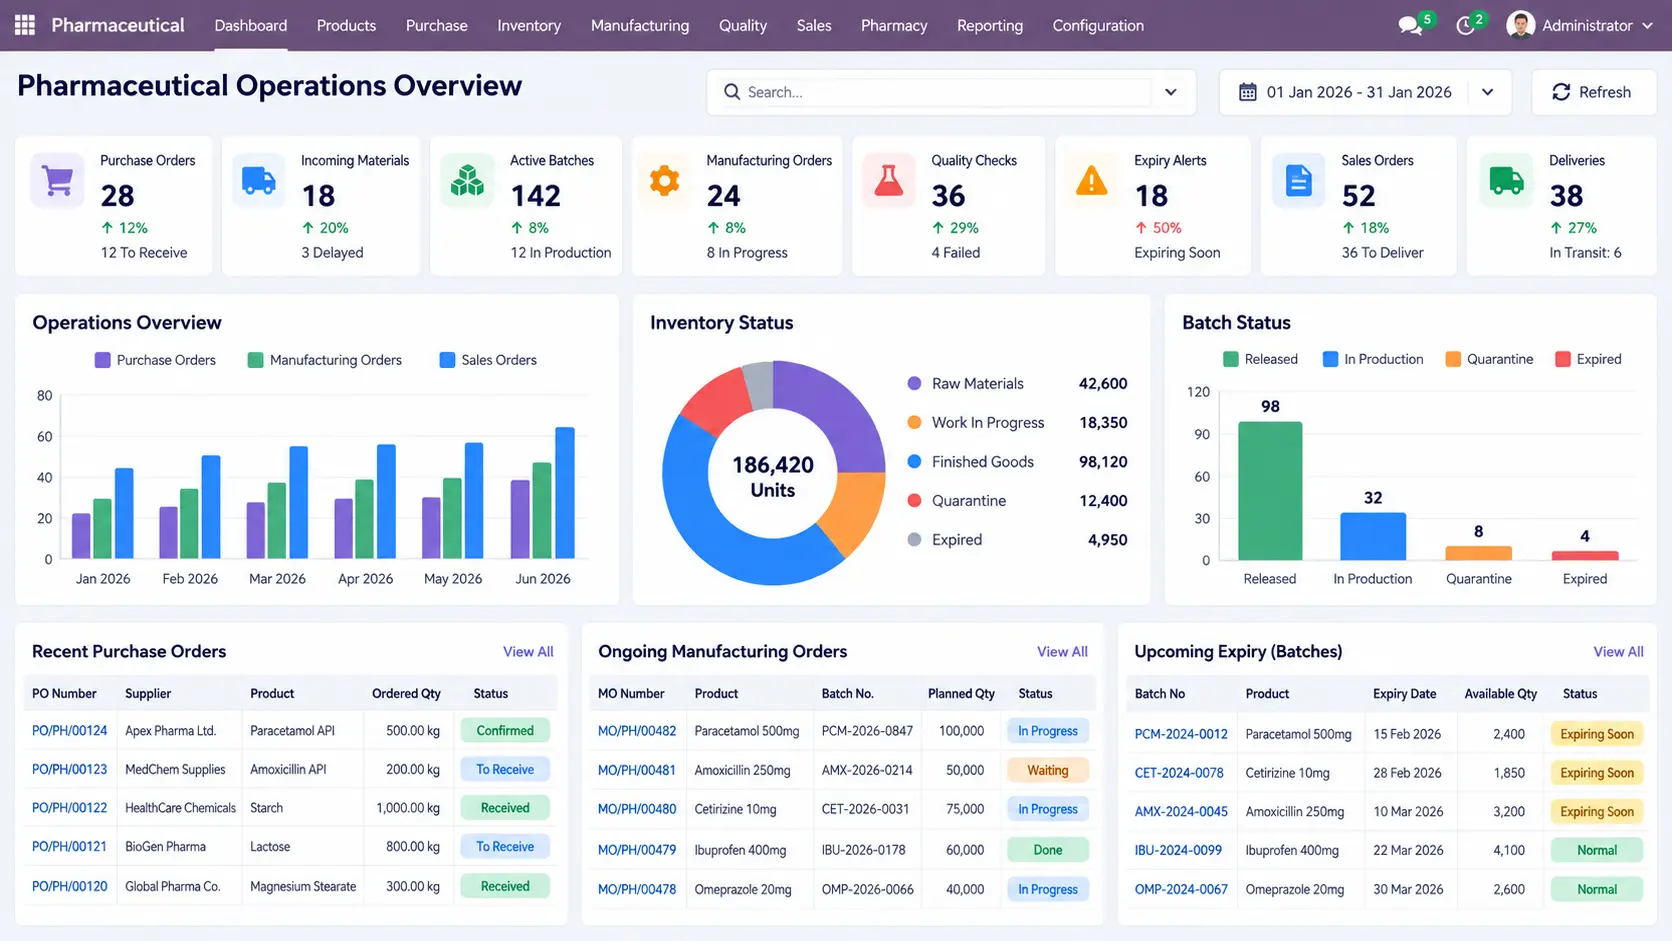Open the Reporting menu

click(x=990, y=25)
